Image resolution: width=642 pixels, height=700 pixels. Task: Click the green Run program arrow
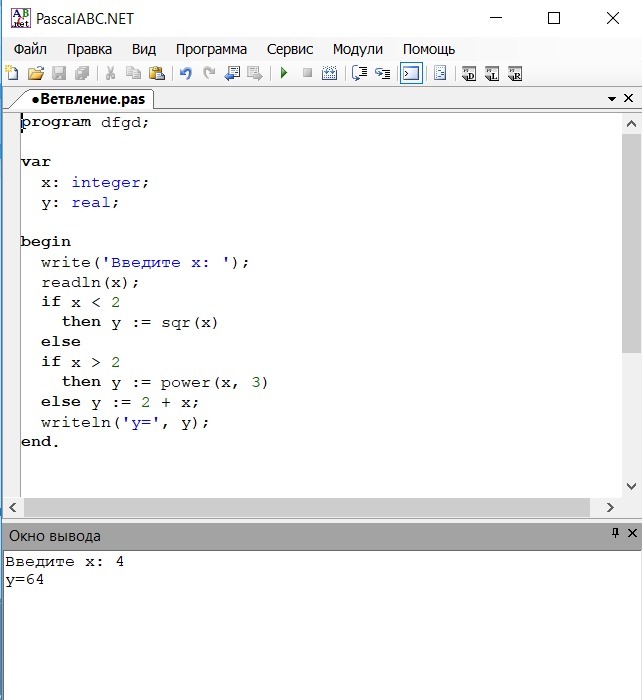click(283, 73)
